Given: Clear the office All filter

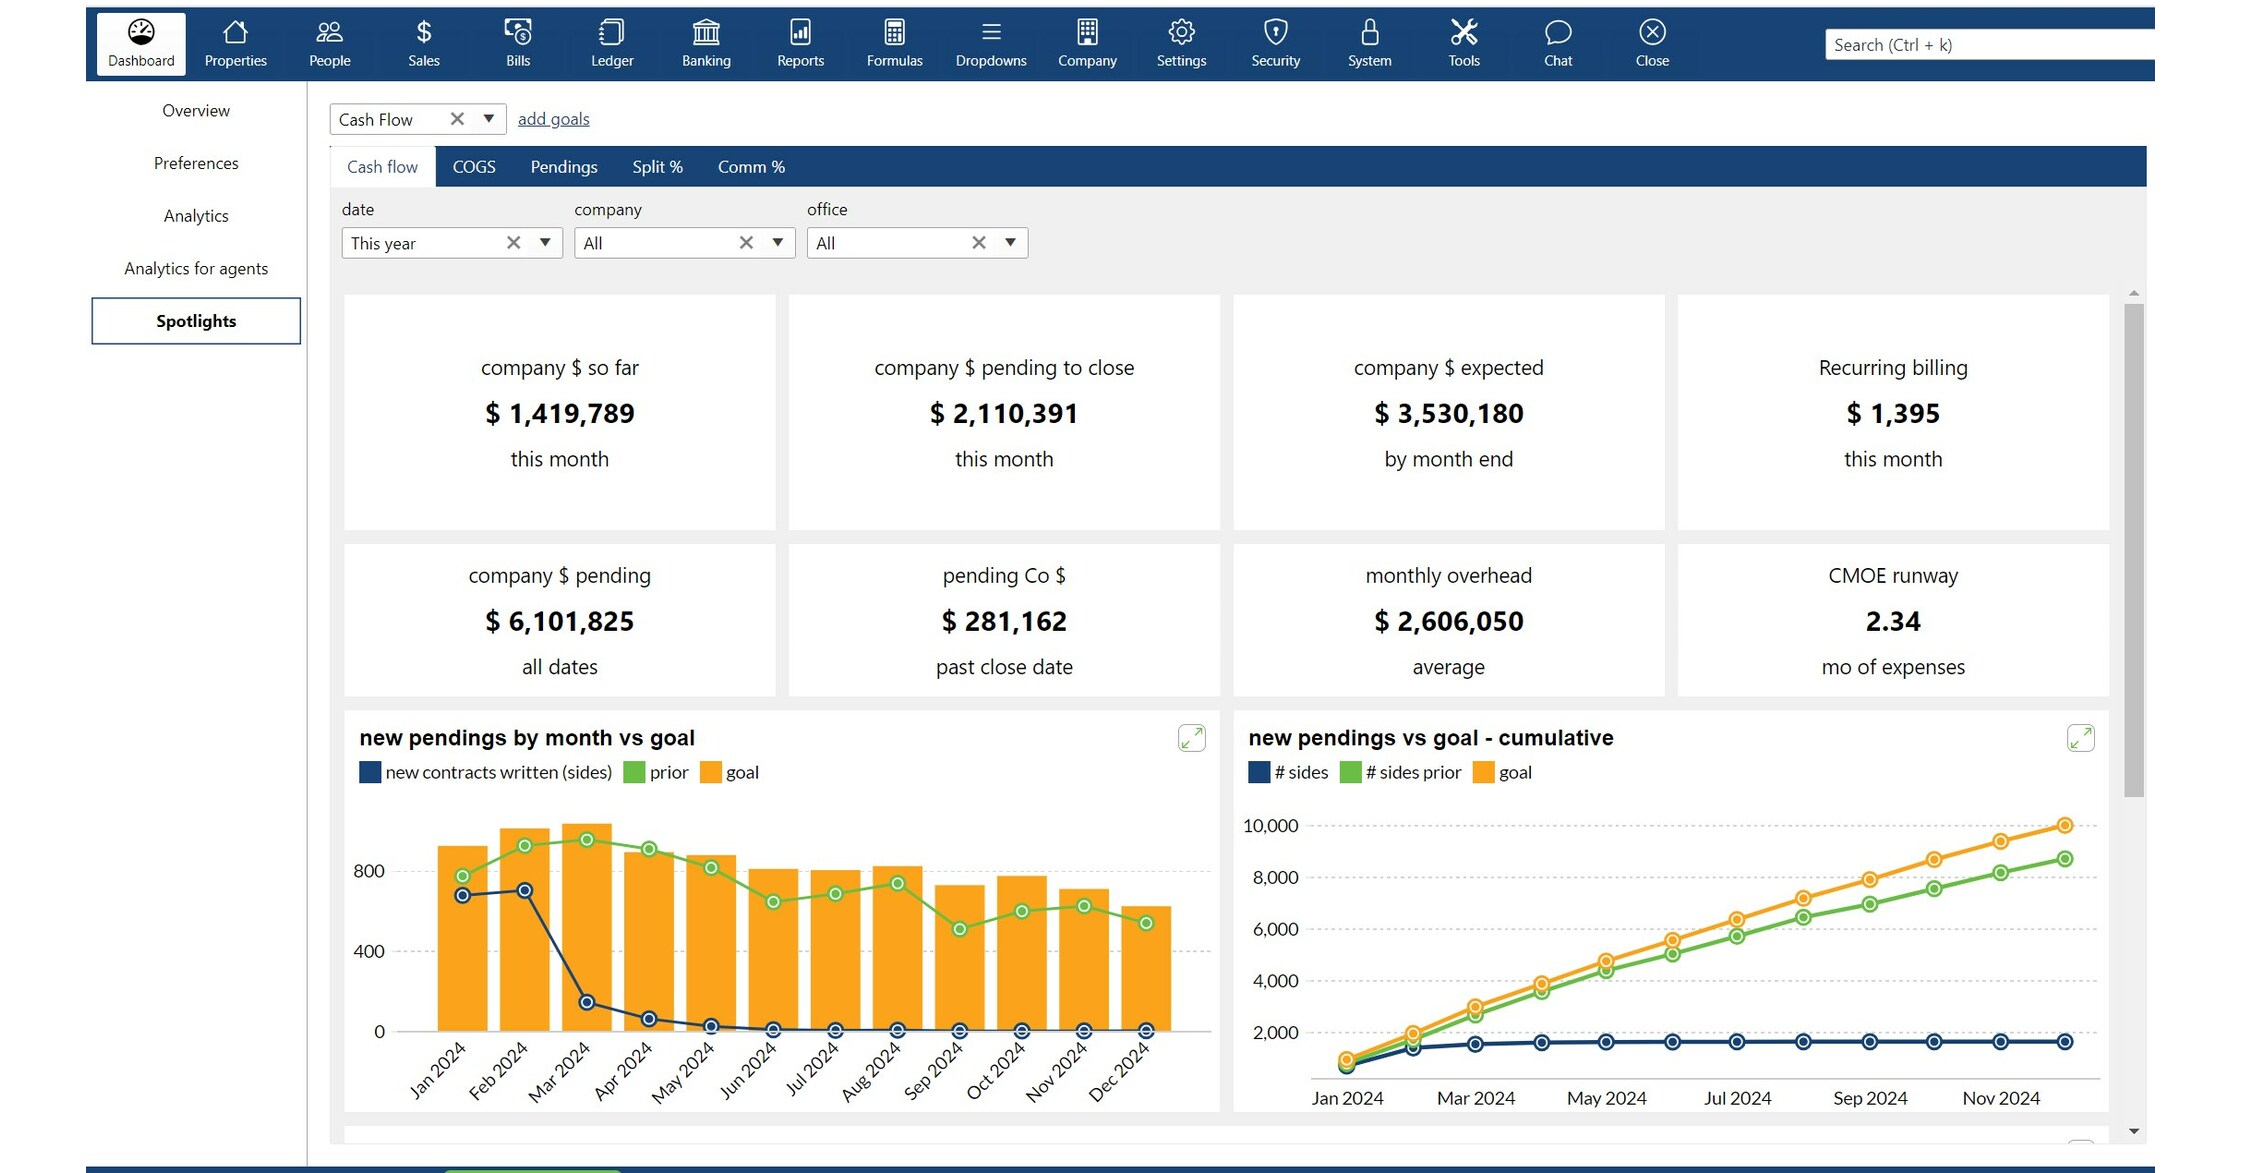Looking at the screenshot, I should pyautogui.click(x=977, y=242).
